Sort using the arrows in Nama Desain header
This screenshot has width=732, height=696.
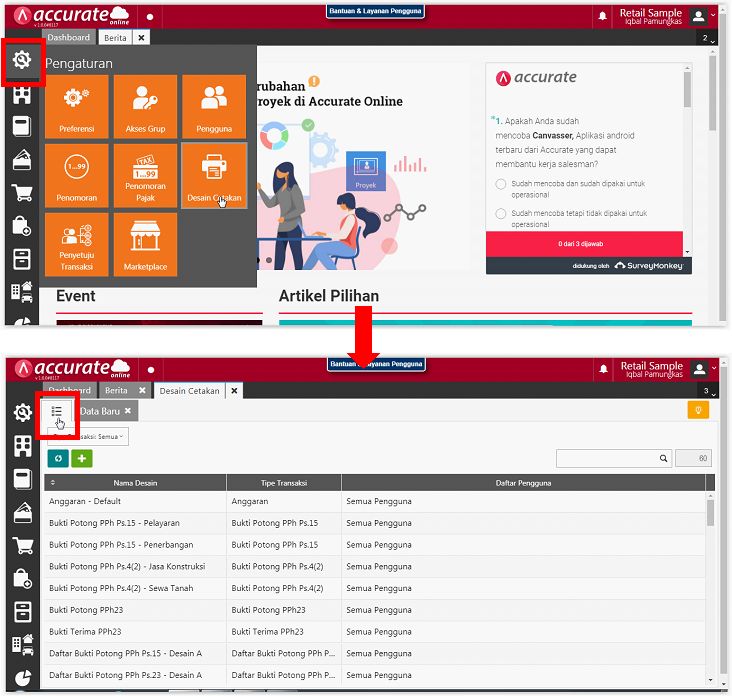click(53, 483)
